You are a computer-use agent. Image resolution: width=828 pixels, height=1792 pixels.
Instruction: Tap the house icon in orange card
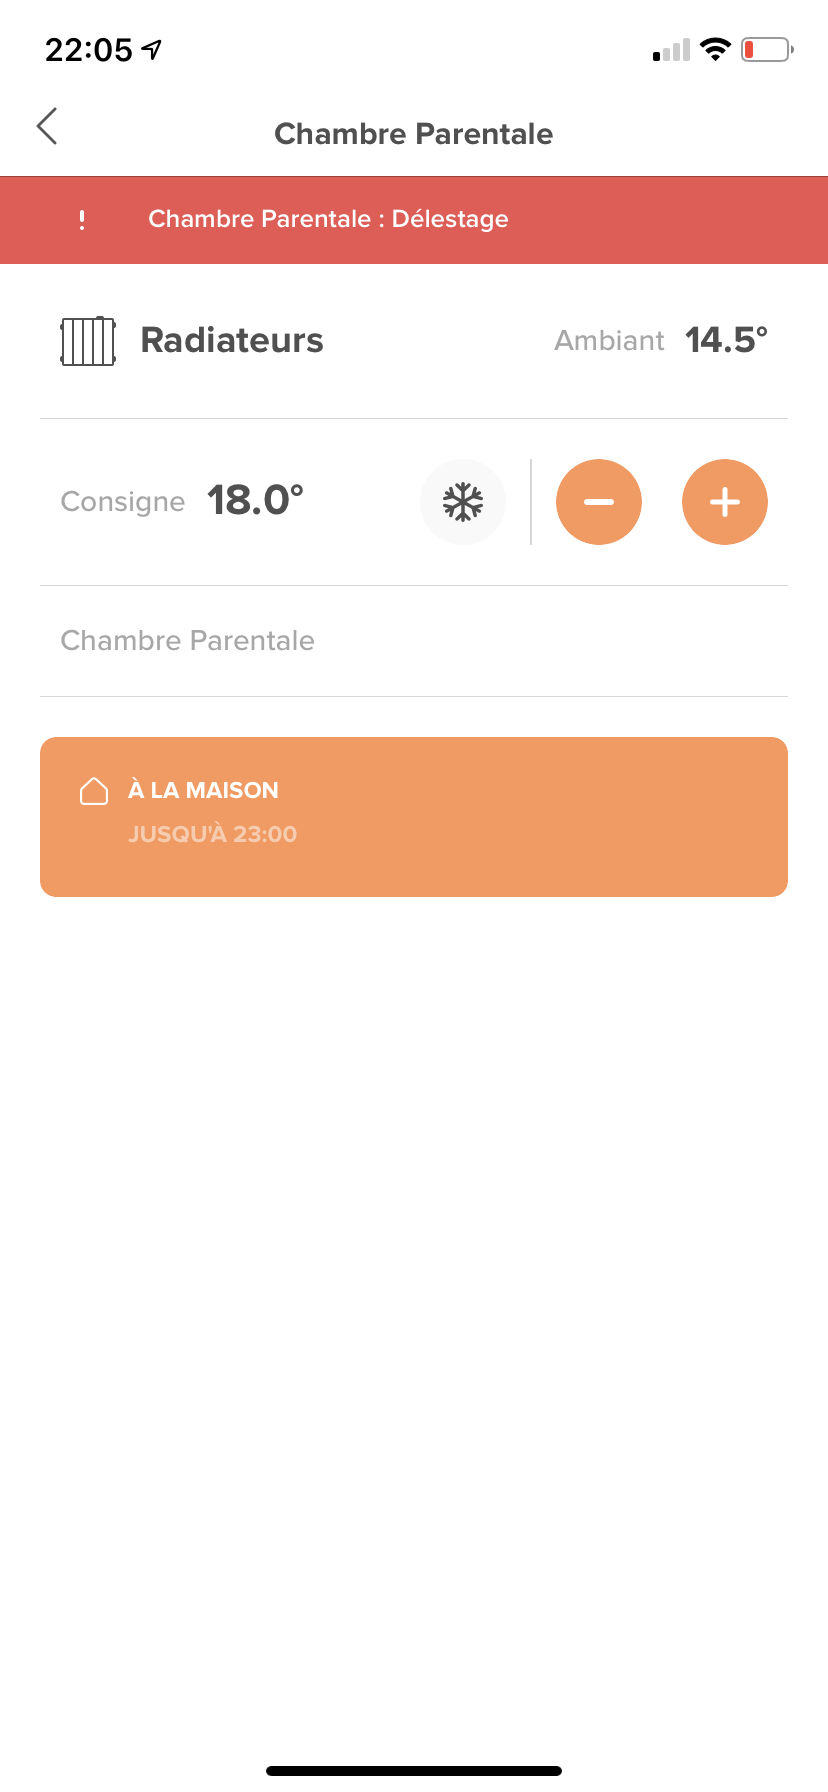[94, 791]
